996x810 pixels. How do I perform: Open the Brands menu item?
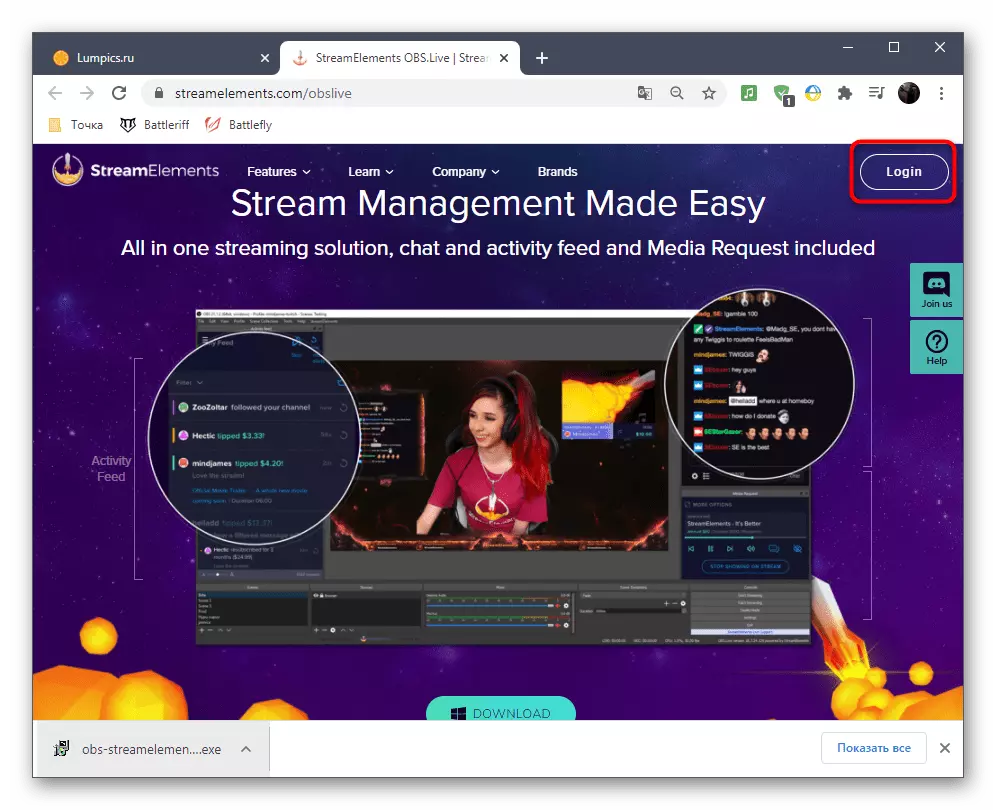[558, 172]
